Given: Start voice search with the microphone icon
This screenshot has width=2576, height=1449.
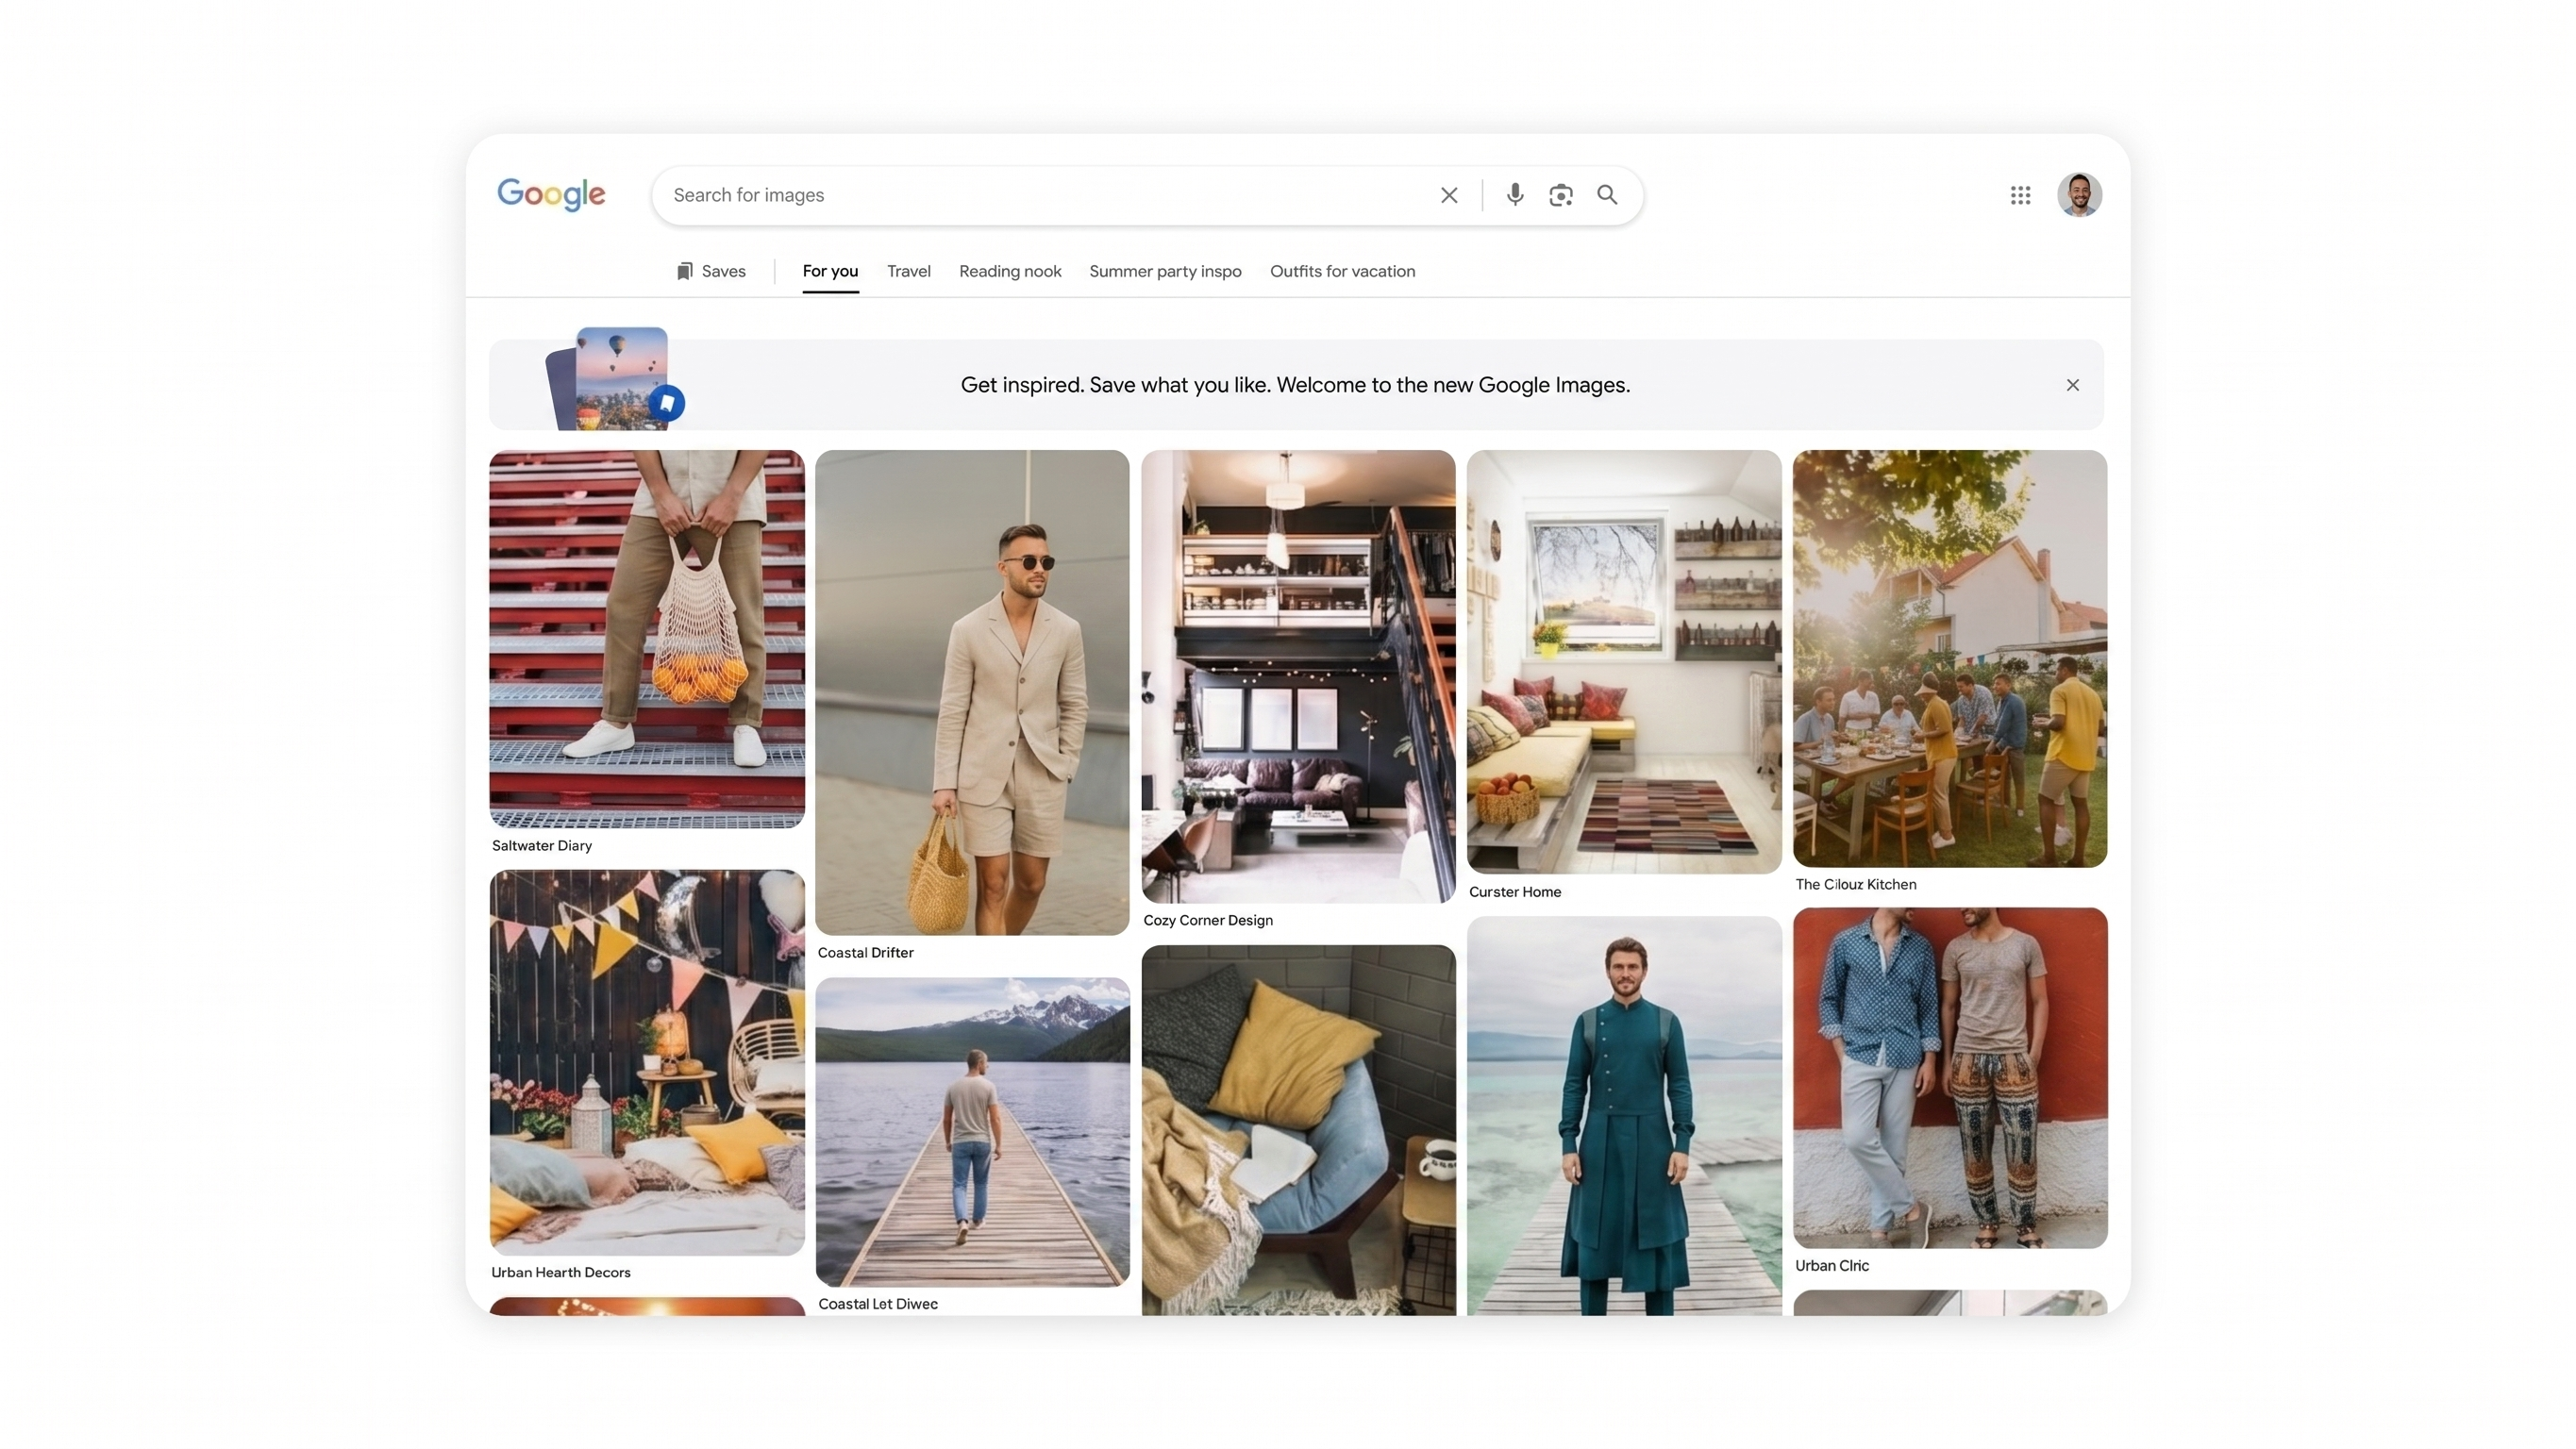Looking at the screenshot, I should coord(1515,195).
